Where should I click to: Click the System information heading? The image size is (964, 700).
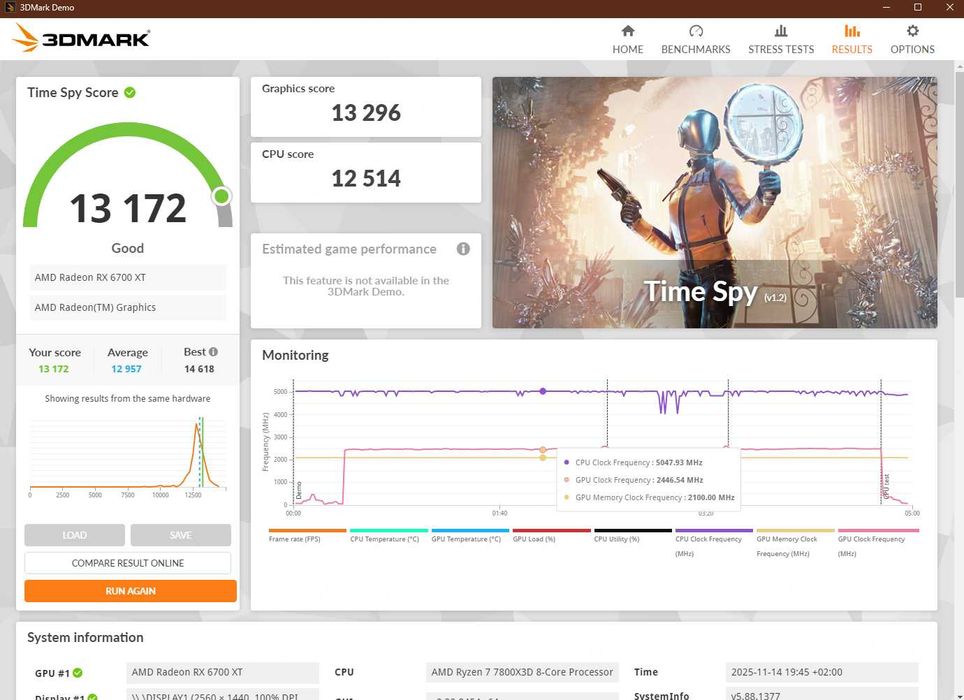85,637
